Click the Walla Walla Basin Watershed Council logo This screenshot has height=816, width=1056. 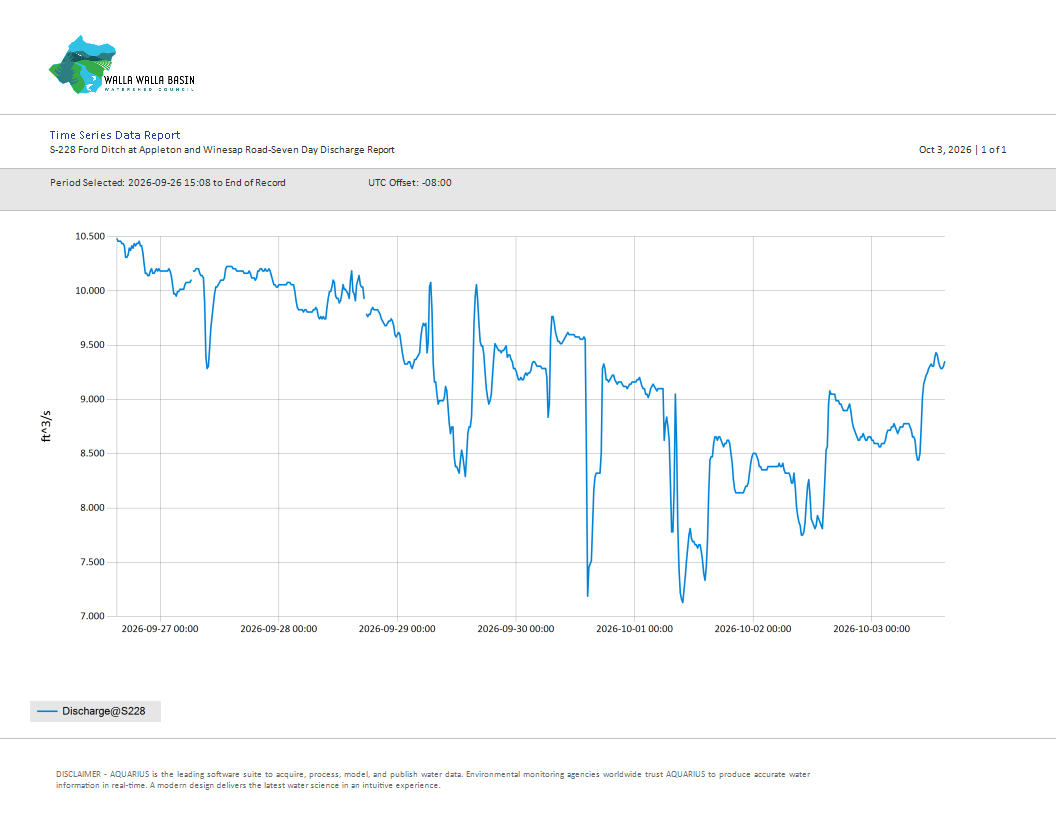click(122, 65)
